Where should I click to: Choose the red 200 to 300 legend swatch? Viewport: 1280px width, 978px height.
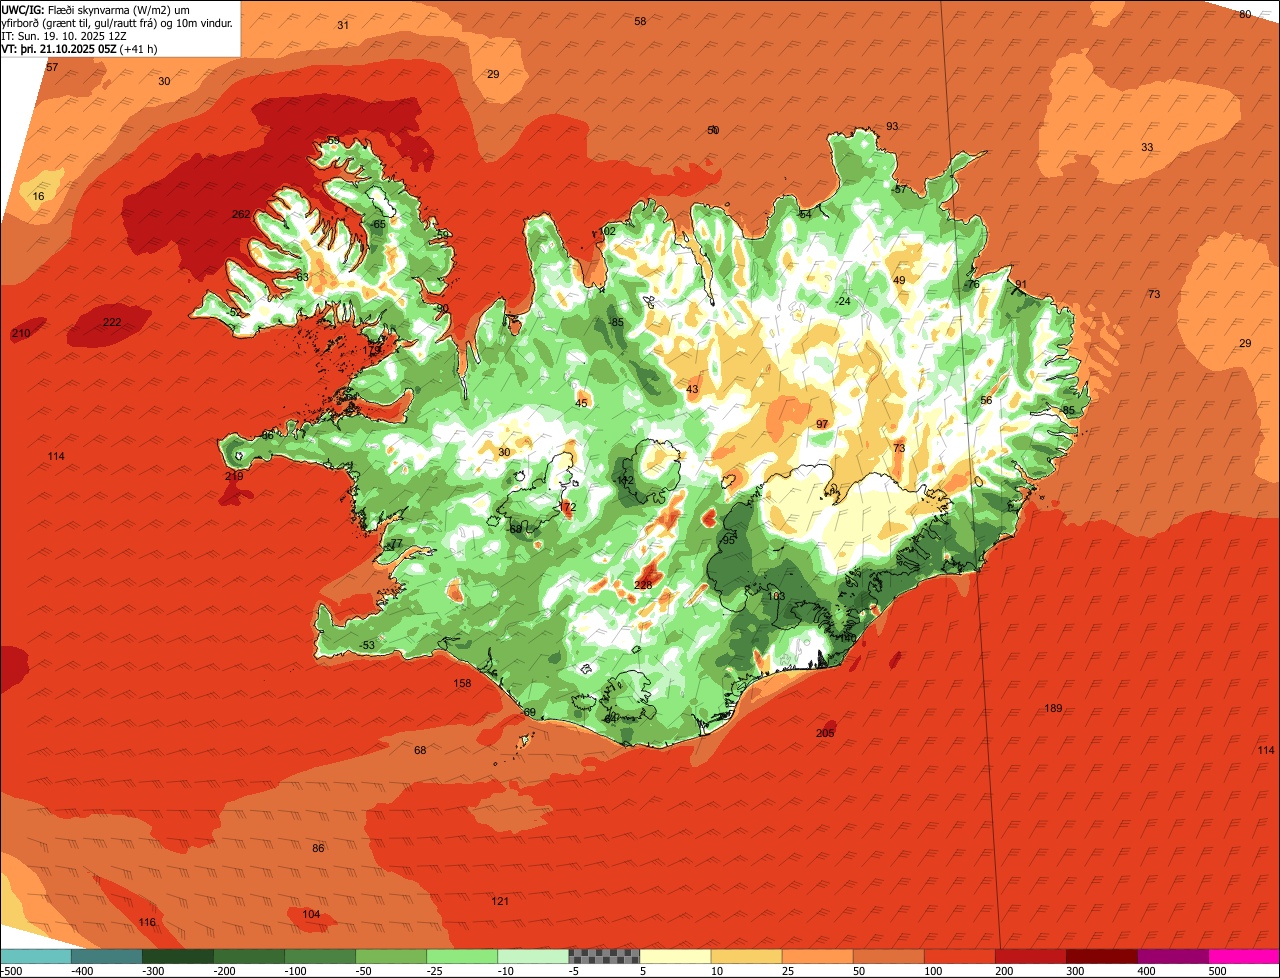pos(1030,956)
